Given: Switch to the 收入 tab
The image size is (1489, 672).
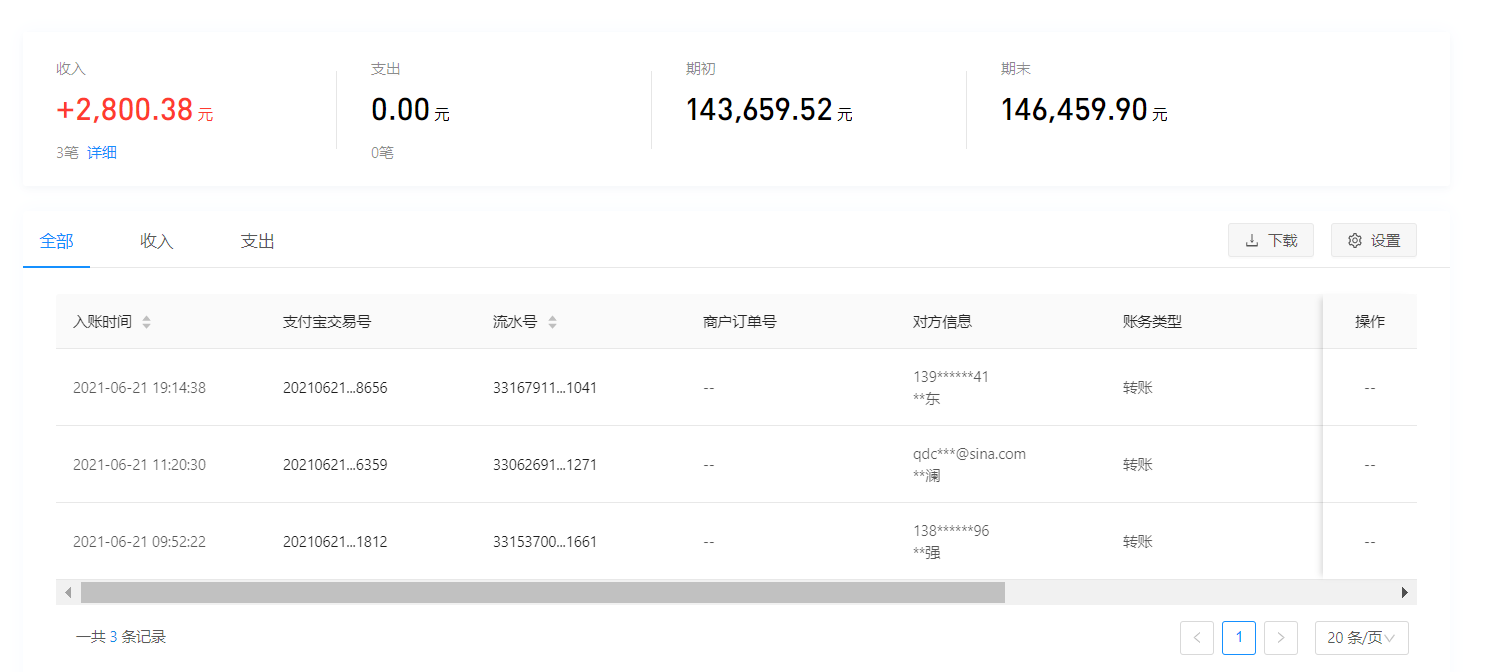Looking at the screenshot, I should point(157,242).
